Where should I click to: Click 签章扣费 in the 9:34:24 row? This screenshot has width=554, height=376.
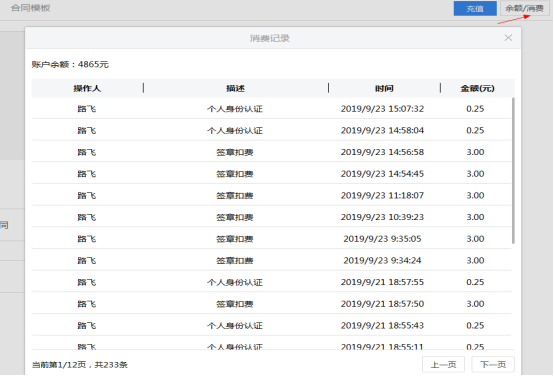[x=235, y=260]
